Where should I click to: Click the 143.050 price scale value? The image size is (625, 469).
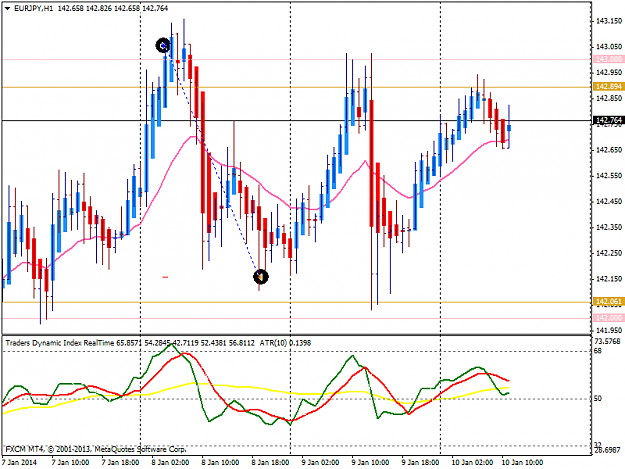click(x=609, y=47)
